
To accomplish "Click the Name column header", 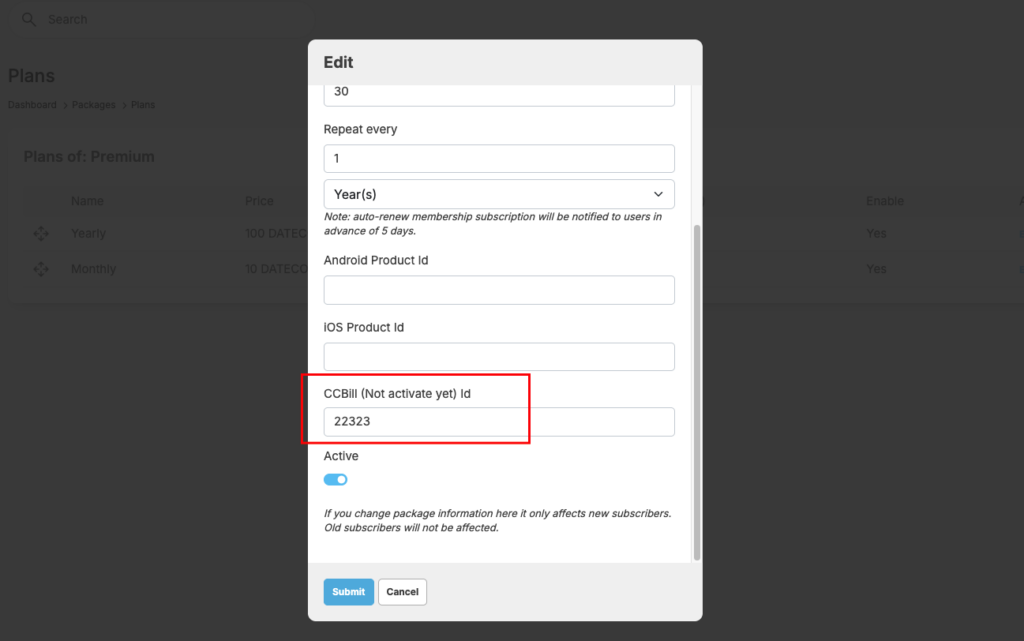I will 87,201.
